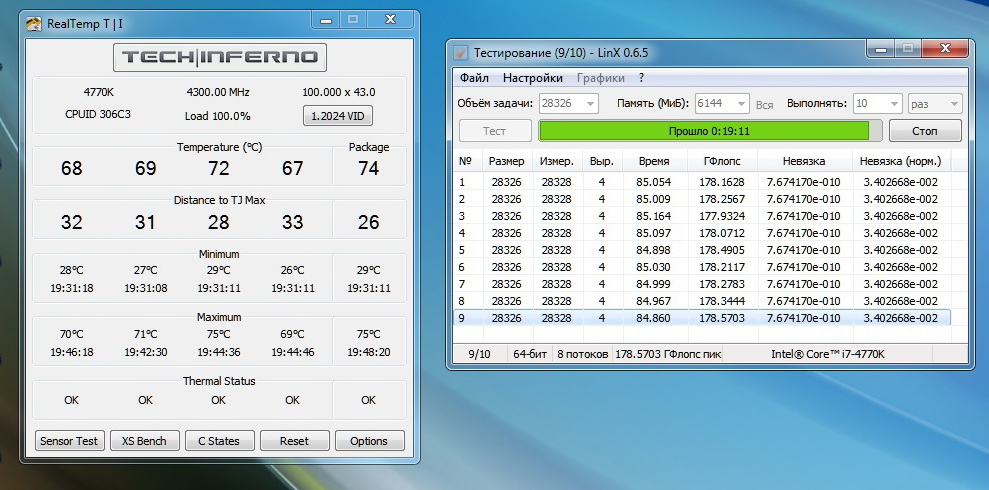The width and height of the screenshot is (989, 490).
Task: Select result row 1 with 178.1628 GFlops
Action: point(701,182)
